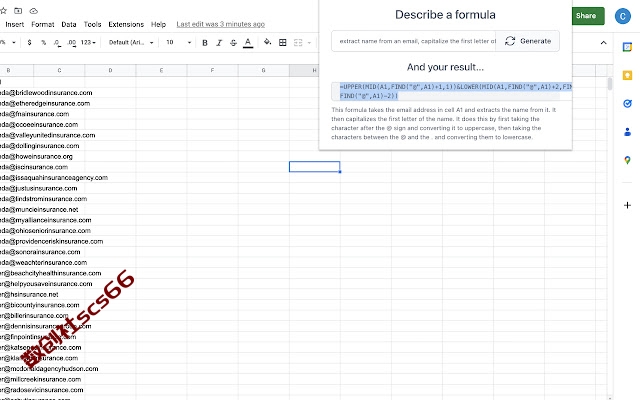
Task: Open Google Calendar side panel icon
Action: click(627, 47)
